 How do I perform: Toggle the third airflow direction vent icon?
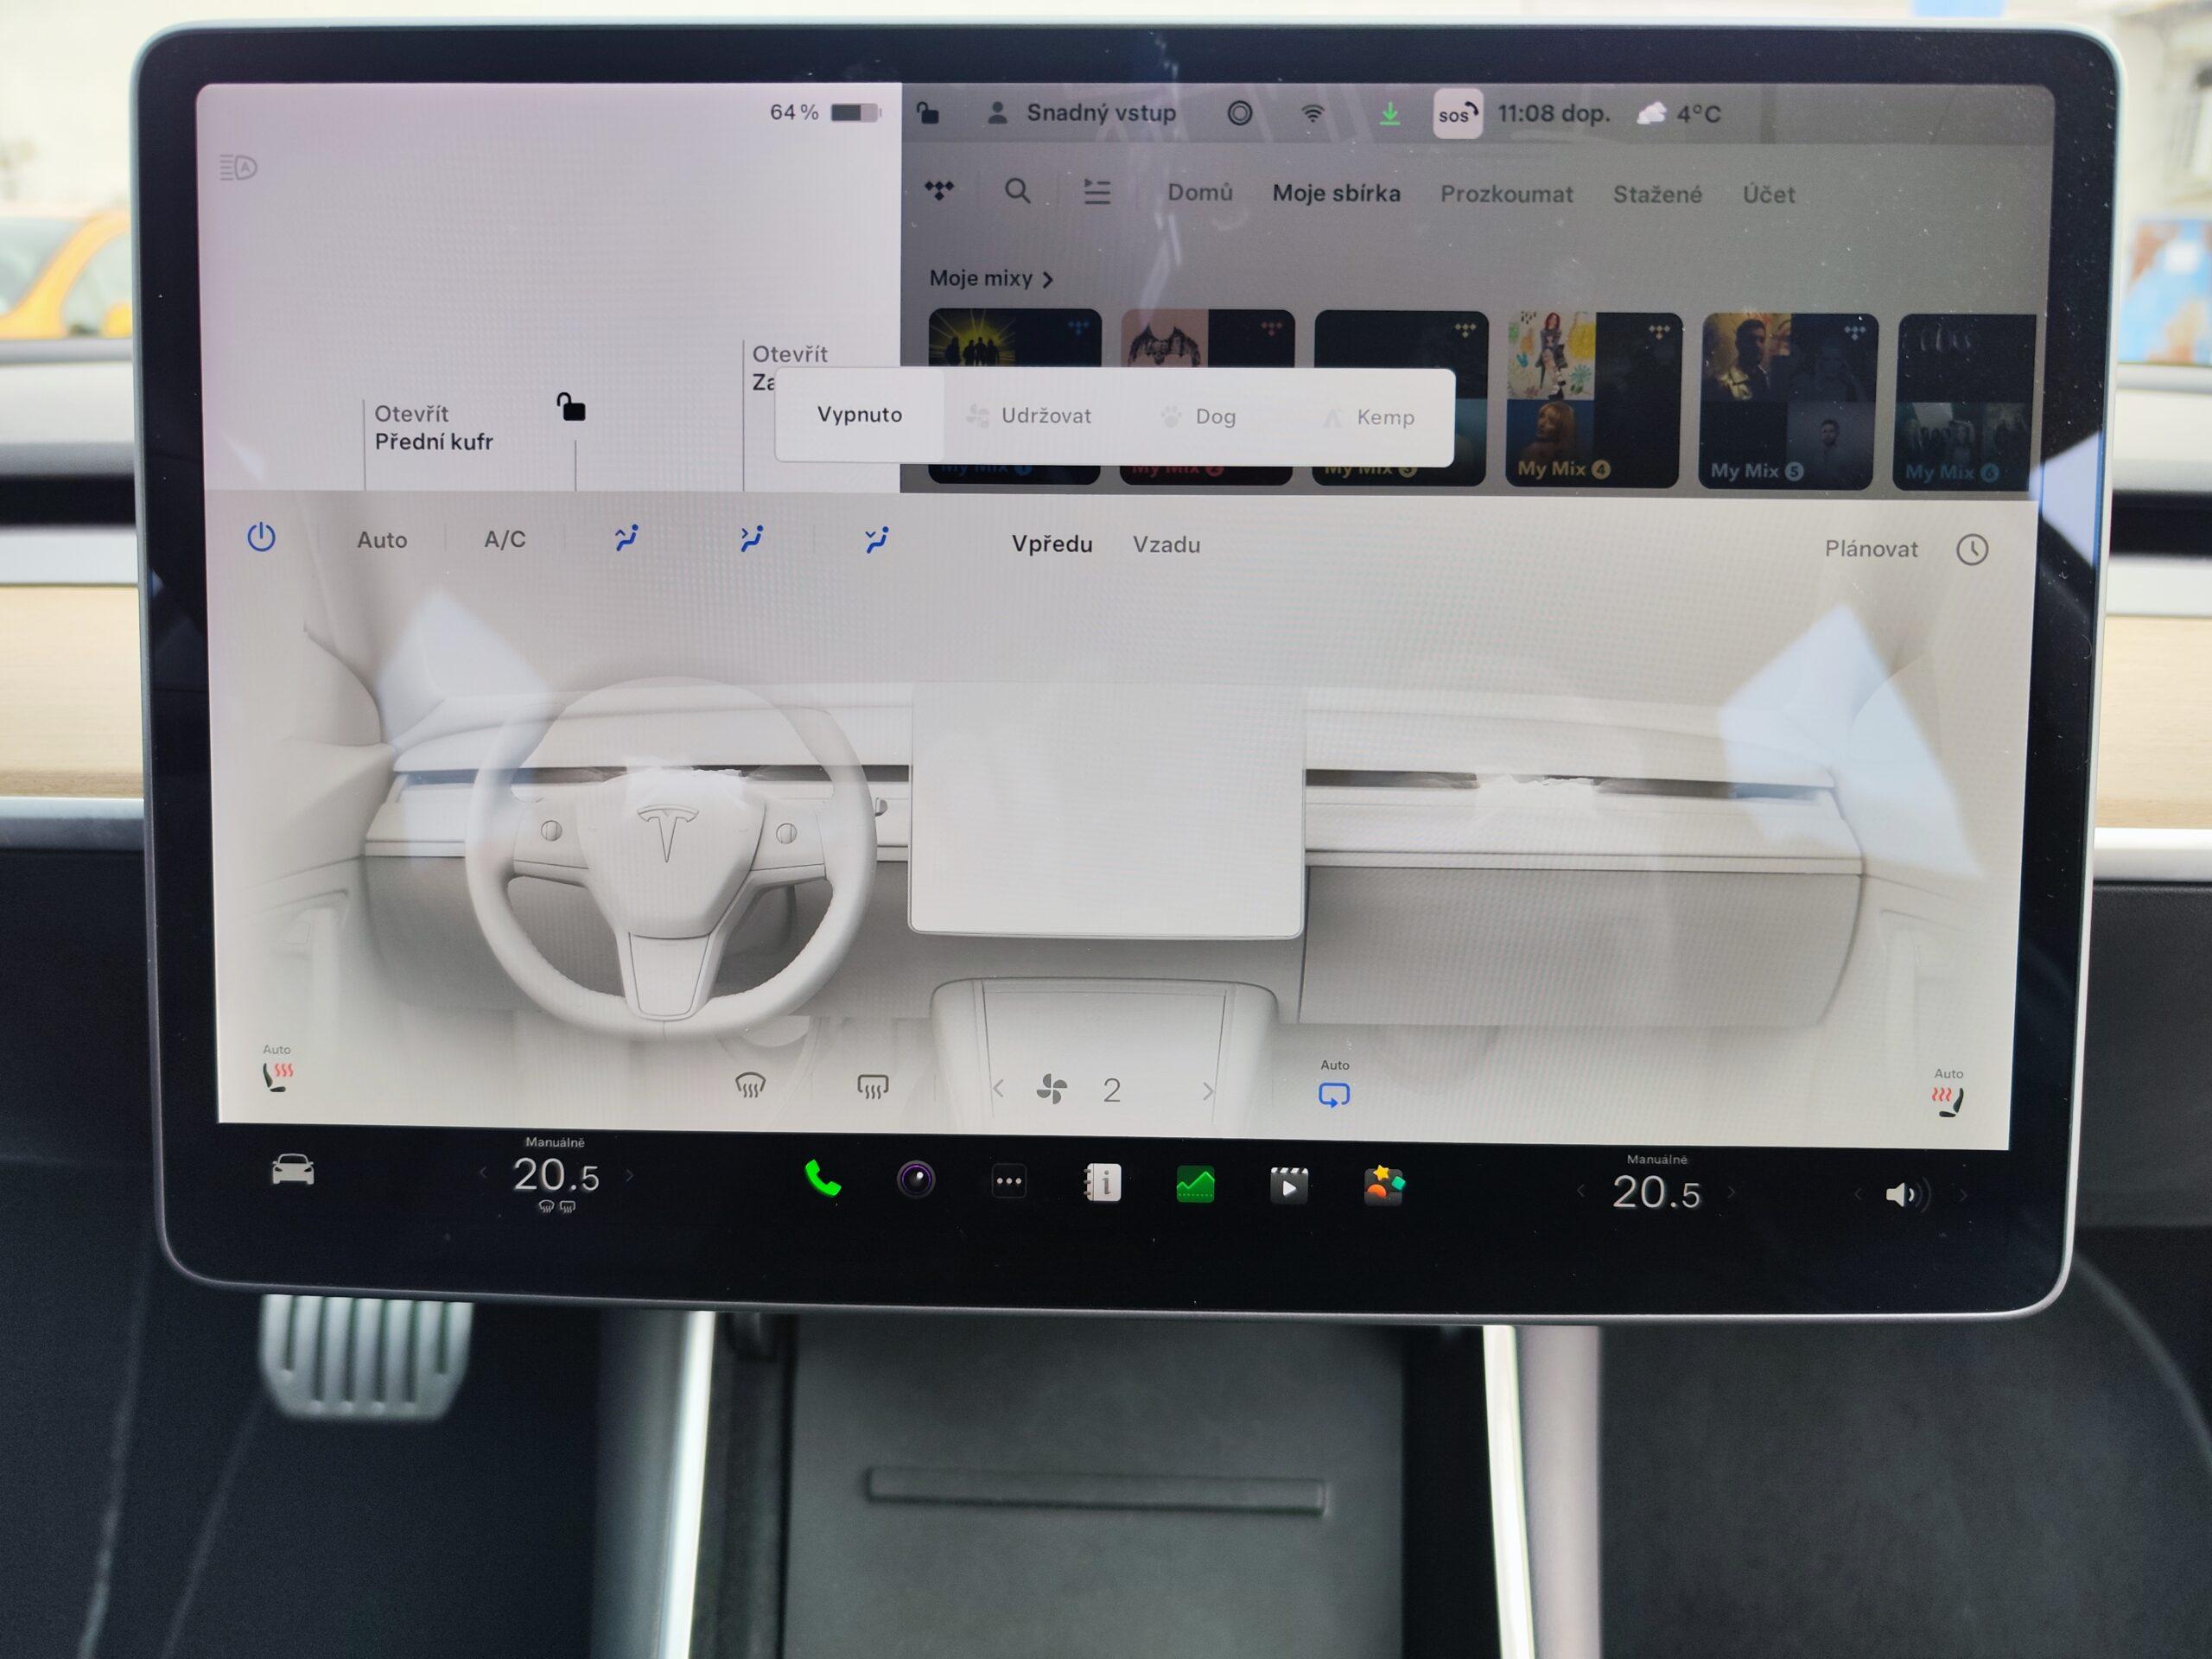(x=876, y=539)
